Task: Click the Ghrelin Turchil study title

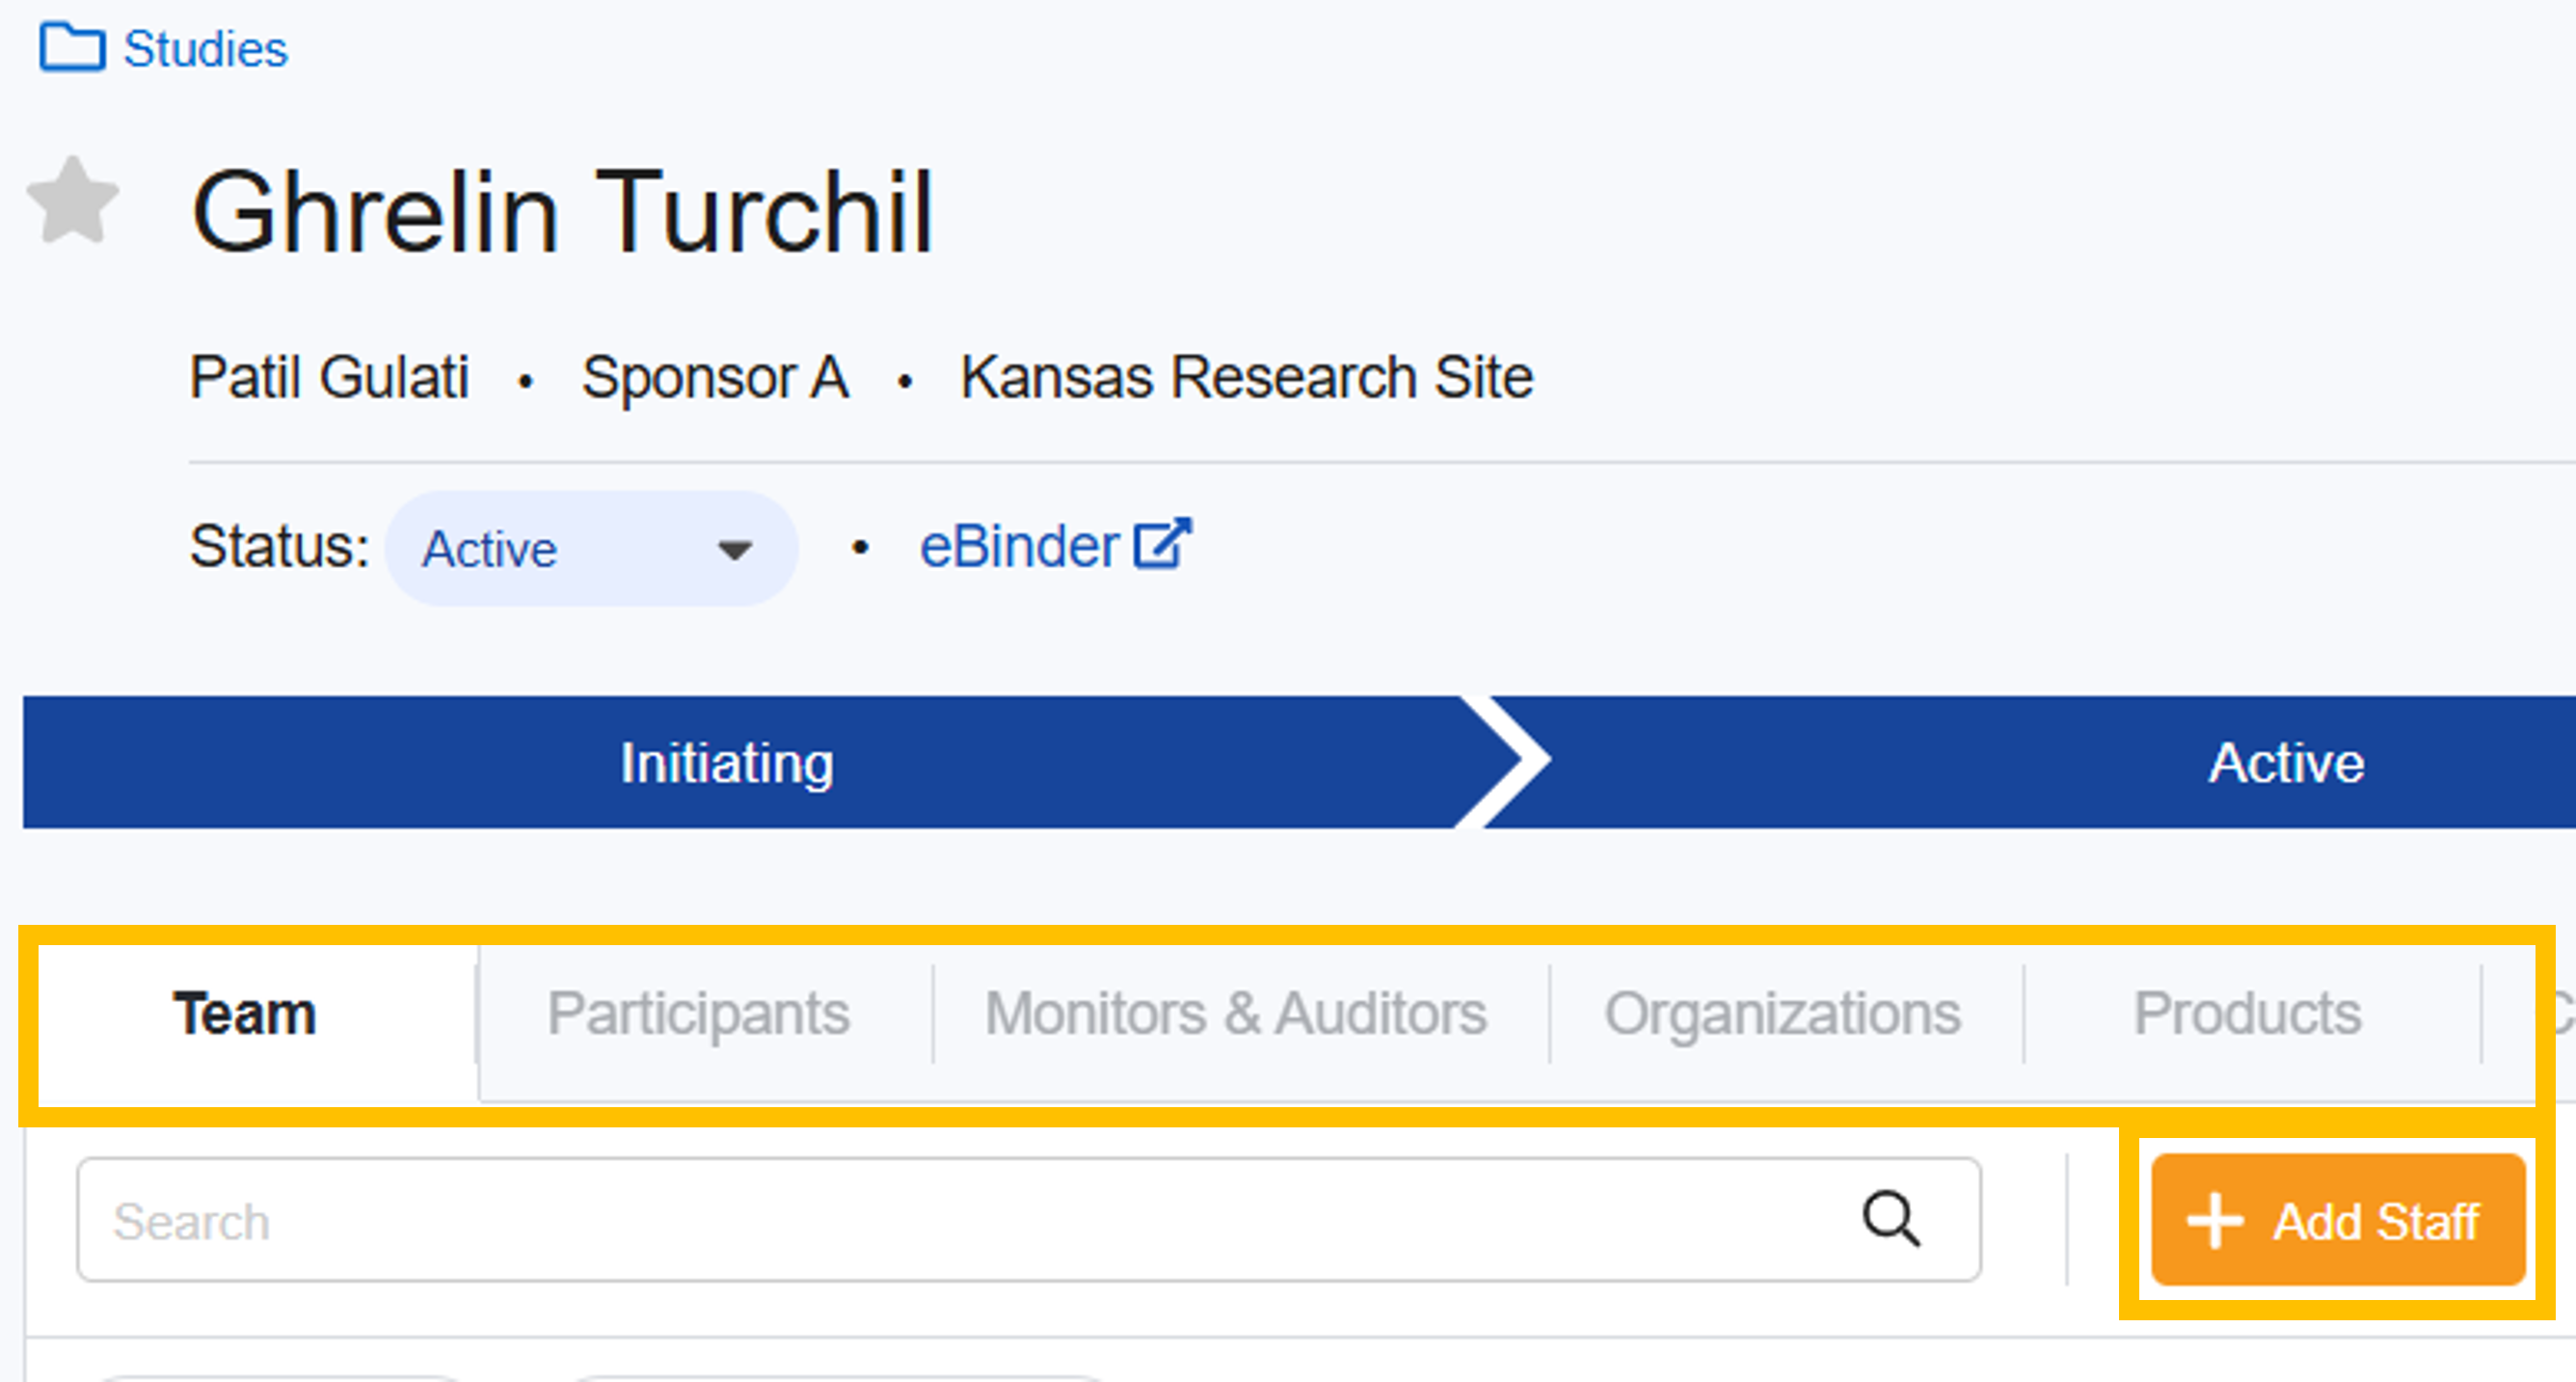Action: [x=563, y=212]
